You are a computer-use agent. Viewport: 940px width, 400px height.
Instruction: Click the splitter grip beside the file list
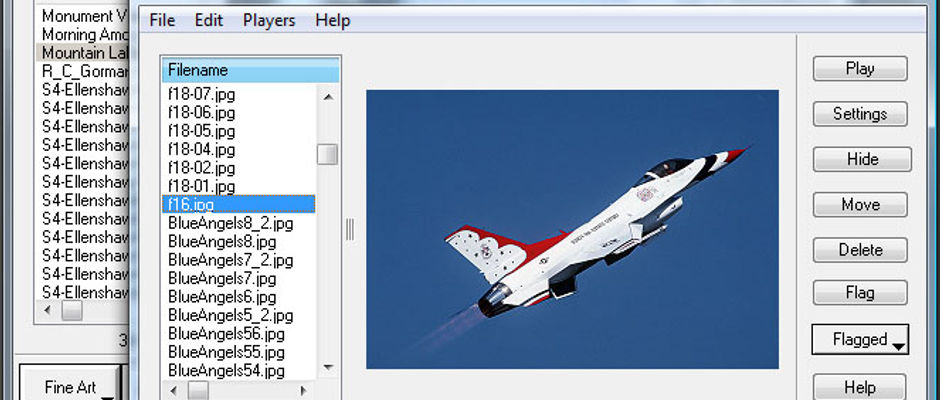point(350,230)
